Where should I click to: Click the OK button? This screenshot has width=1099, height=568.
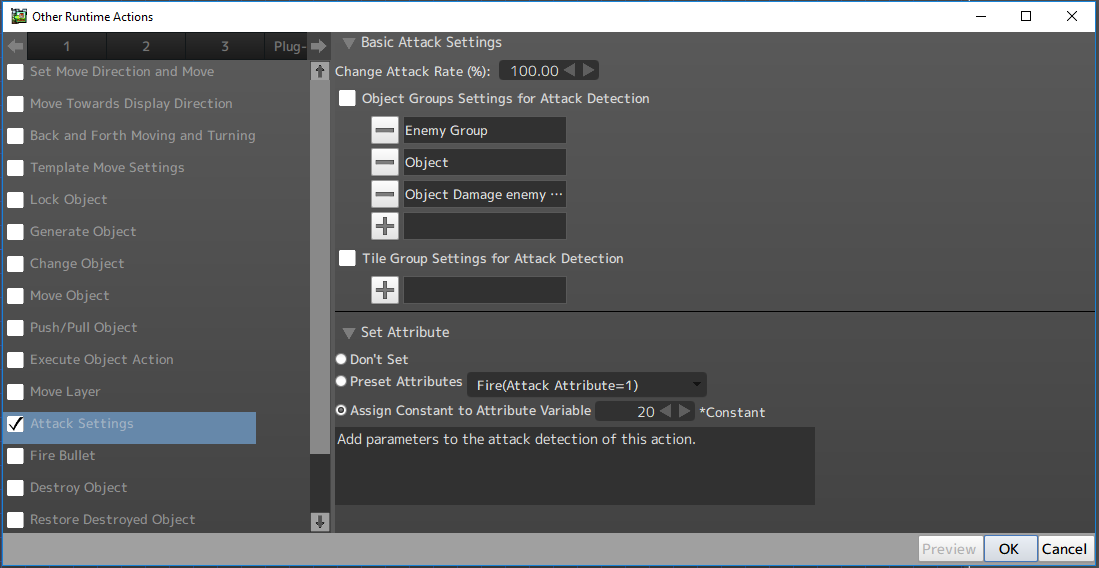(1009, 548)
